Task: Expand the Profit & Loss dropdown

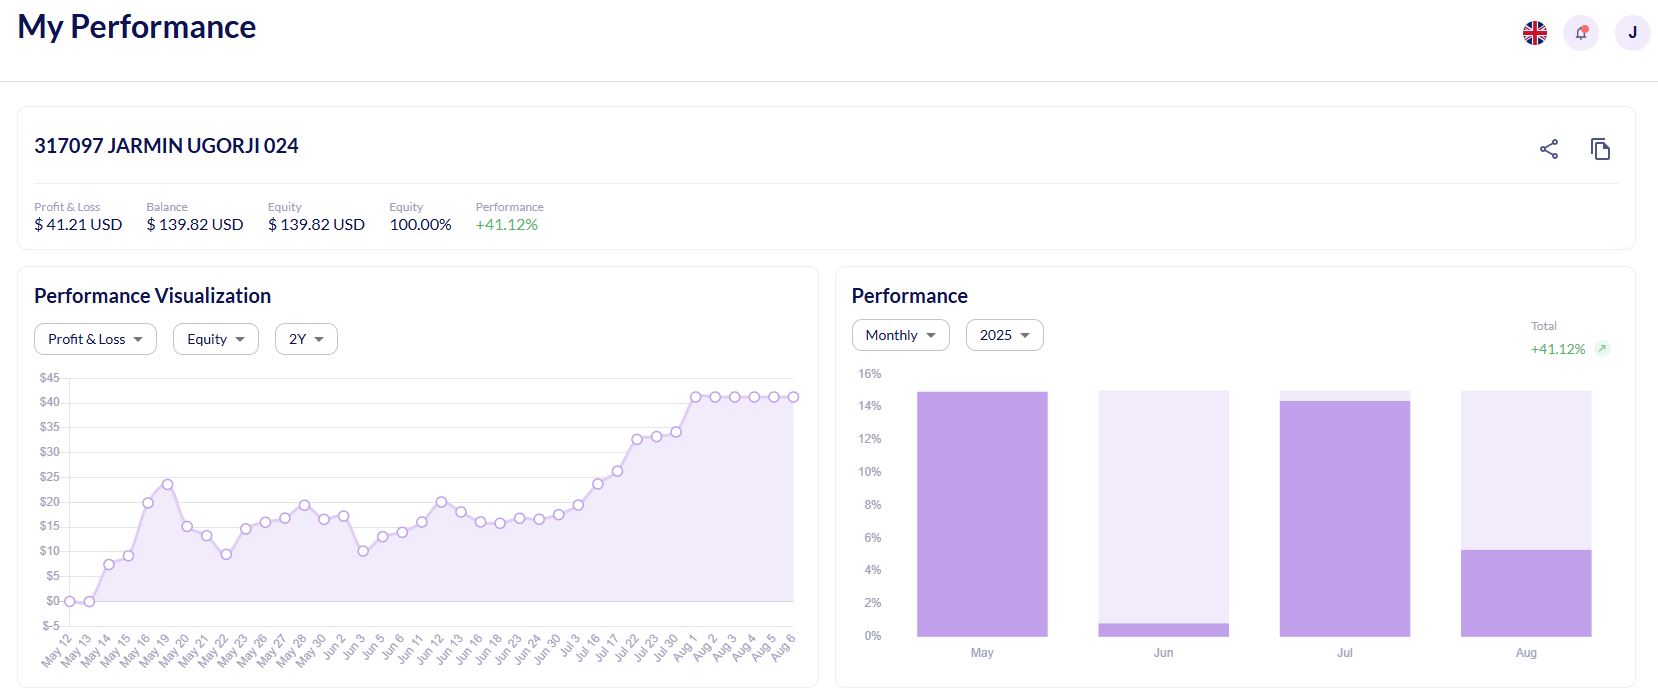Action: click(95, 339)
